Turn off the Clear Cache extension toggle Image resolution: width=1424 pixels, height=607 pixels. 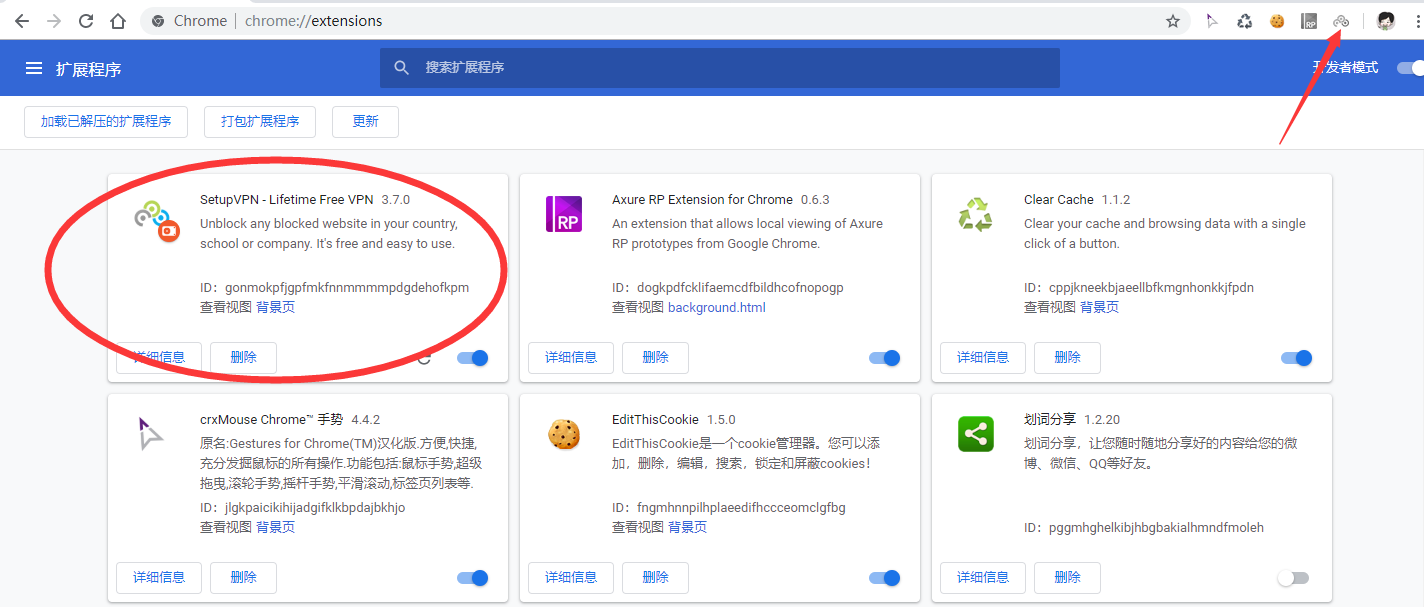1297,358
